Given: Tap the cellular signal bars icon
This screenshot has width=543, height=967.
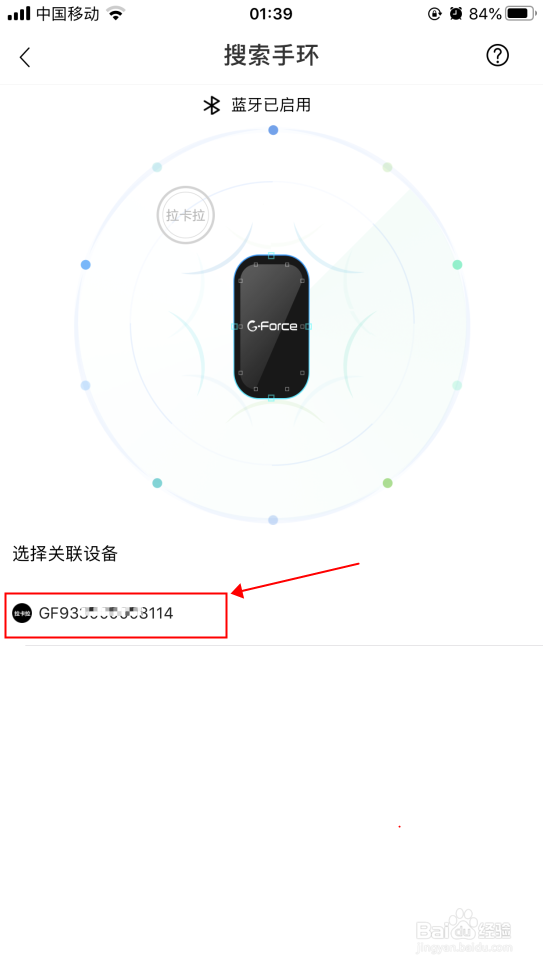Looking at the screenshot, I should tap(19, 14).
